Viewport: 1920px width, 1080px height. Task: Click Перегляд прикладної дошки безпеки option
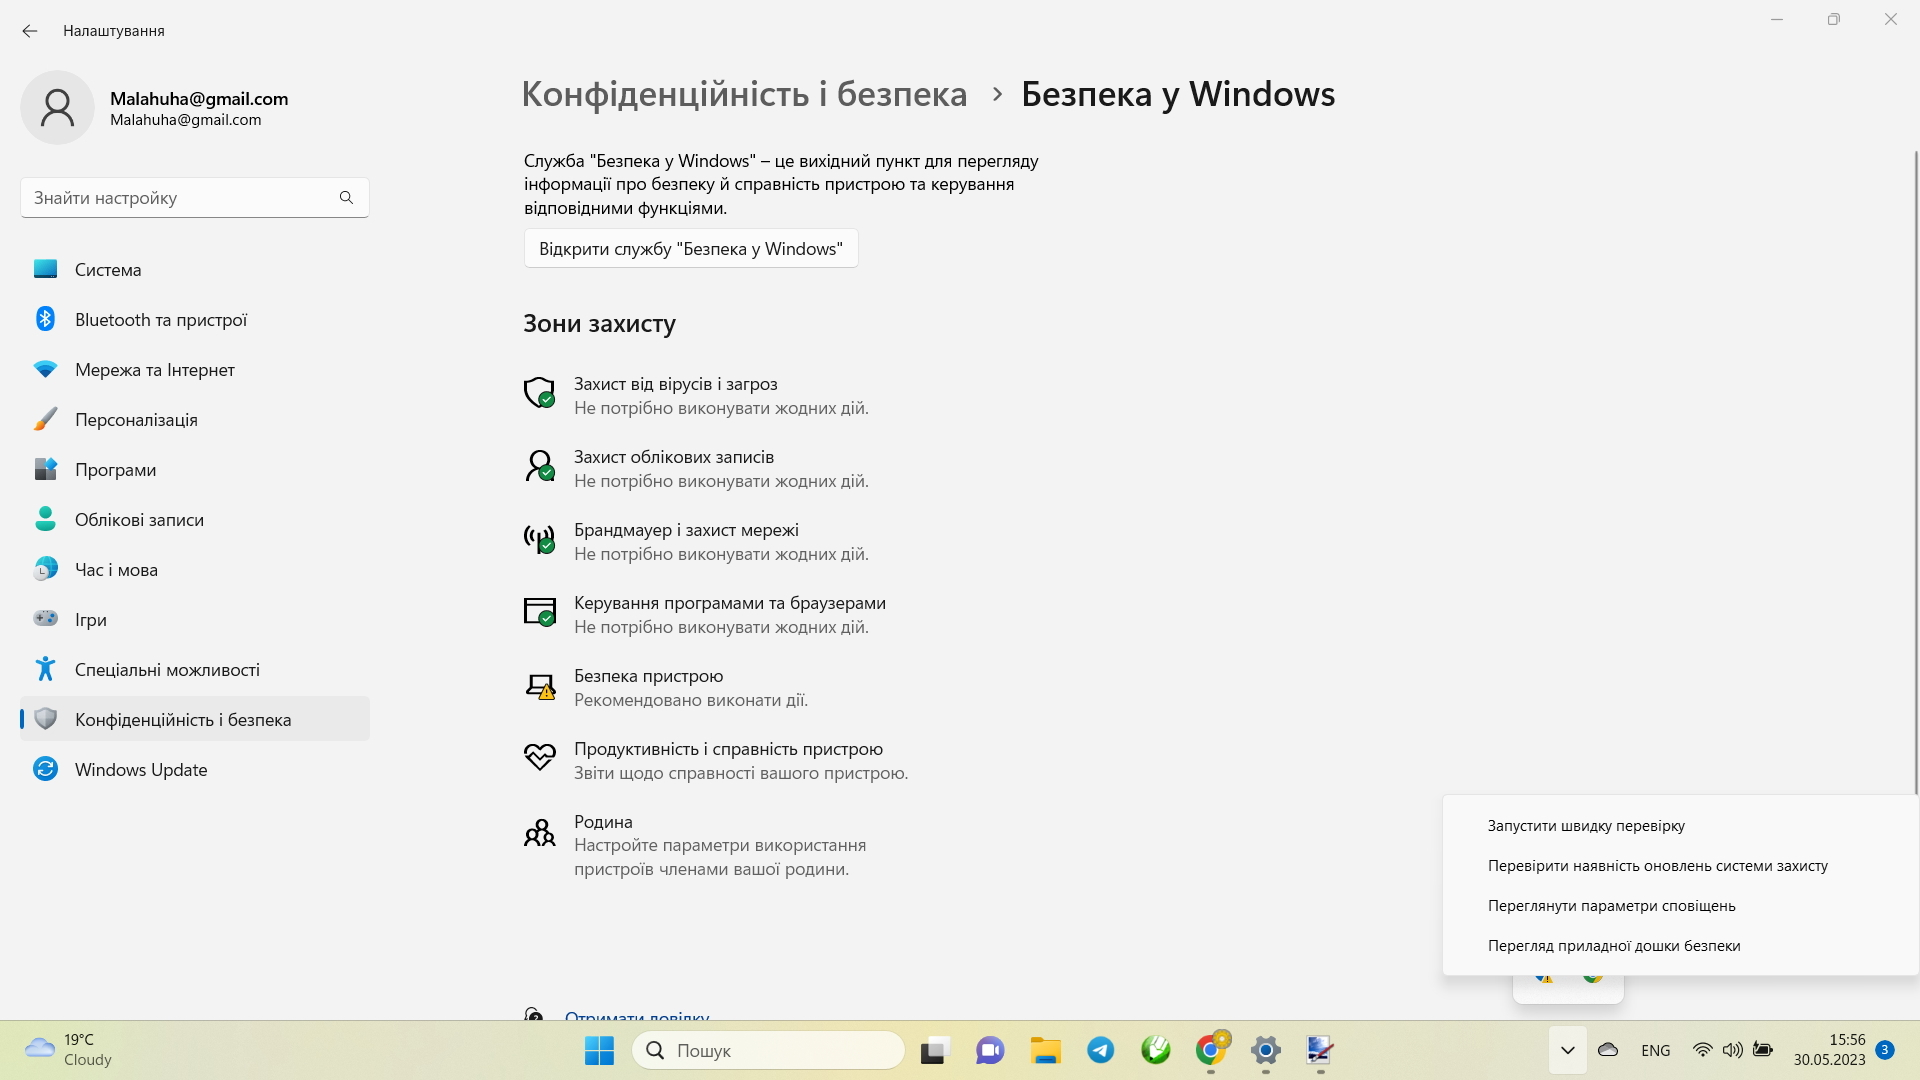point(1613,945)
